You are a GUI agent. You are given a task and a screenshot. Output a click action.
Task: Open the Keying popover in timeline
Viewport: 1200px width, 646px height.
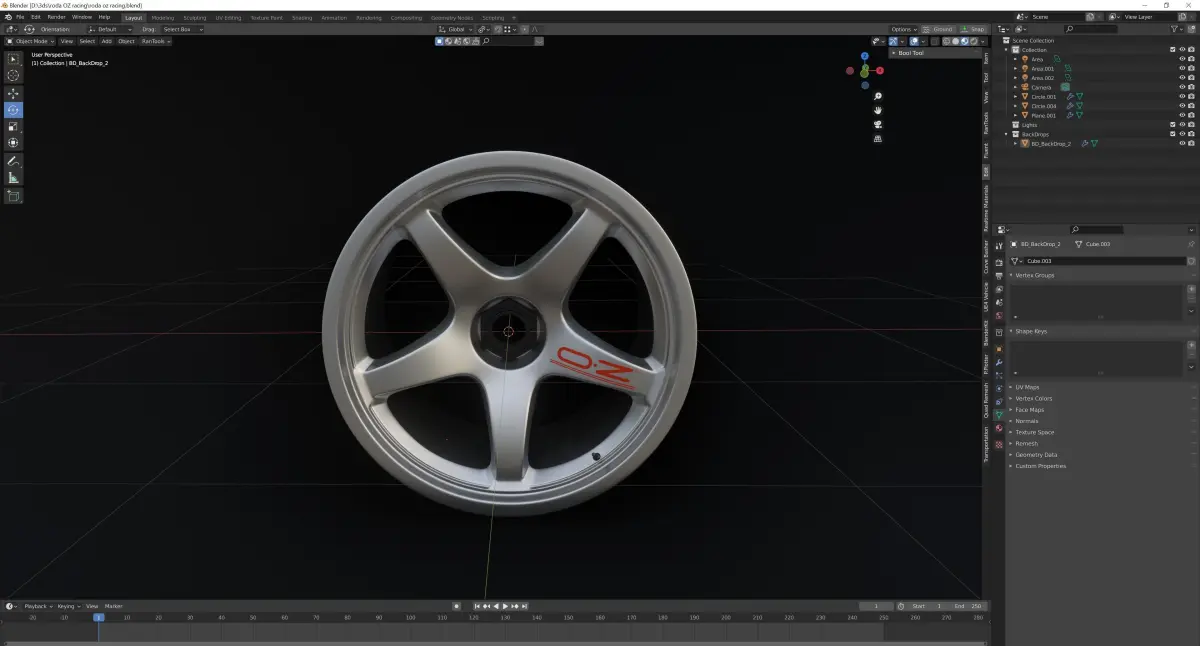click(x=68, y=606)
